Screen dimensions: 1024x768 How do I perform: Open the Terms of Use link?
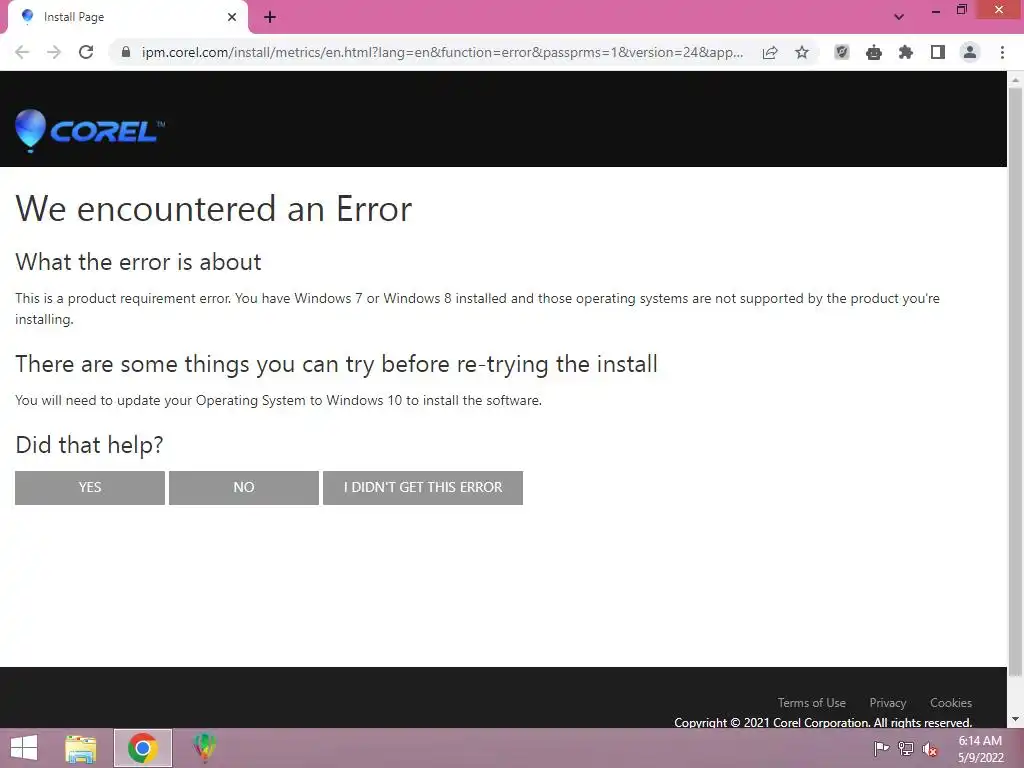point(812,703)
